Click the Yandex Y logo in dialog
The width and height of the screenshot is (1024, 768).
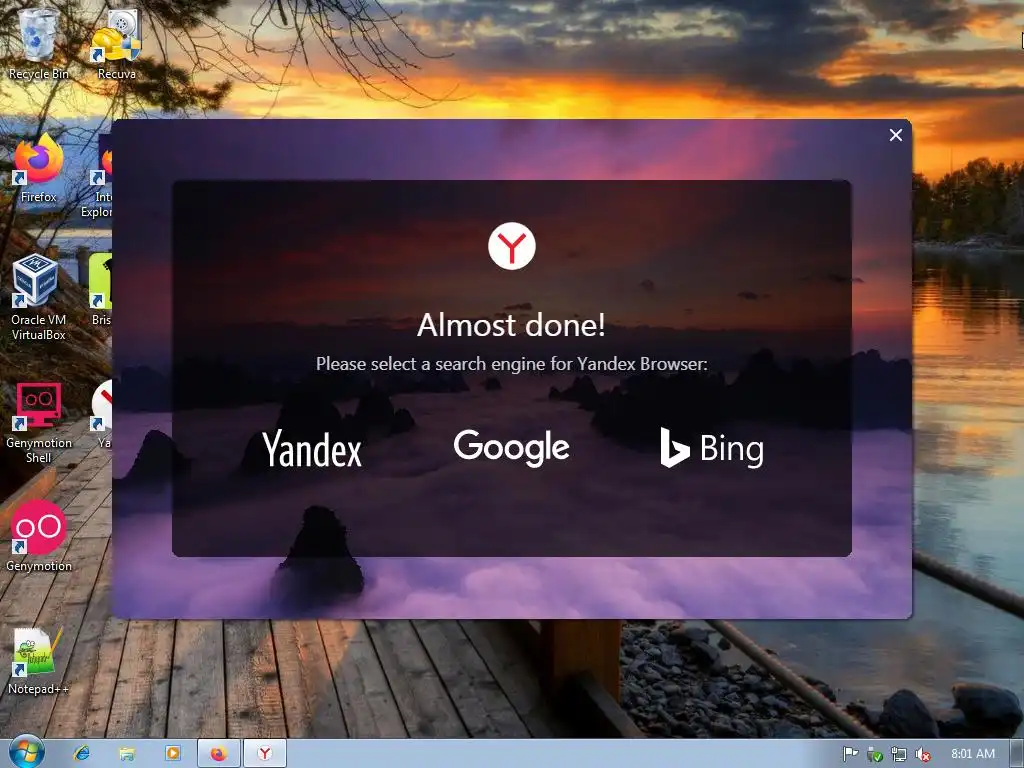click(512, 246)
